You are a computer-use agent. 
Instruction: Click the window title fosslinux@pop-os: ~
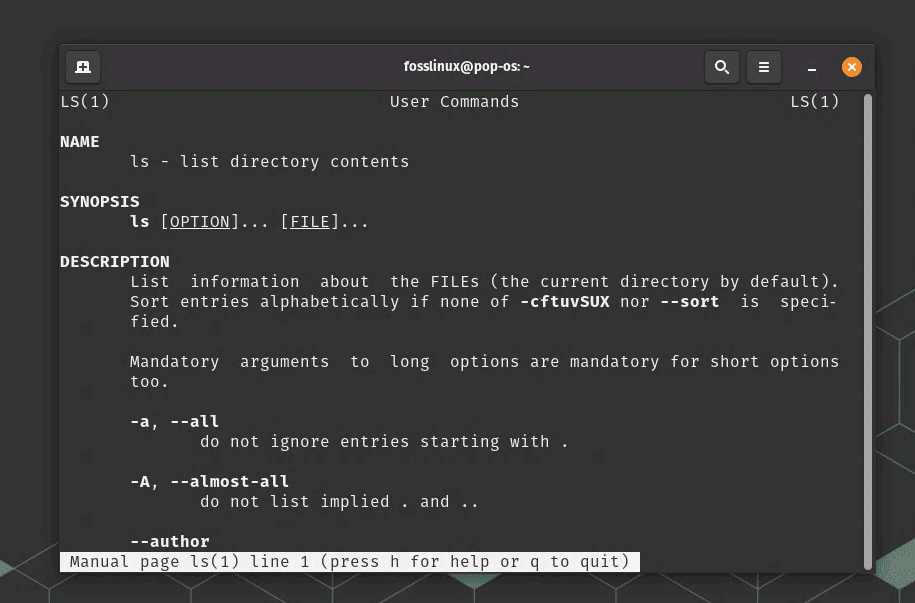(x=466, y=67)
